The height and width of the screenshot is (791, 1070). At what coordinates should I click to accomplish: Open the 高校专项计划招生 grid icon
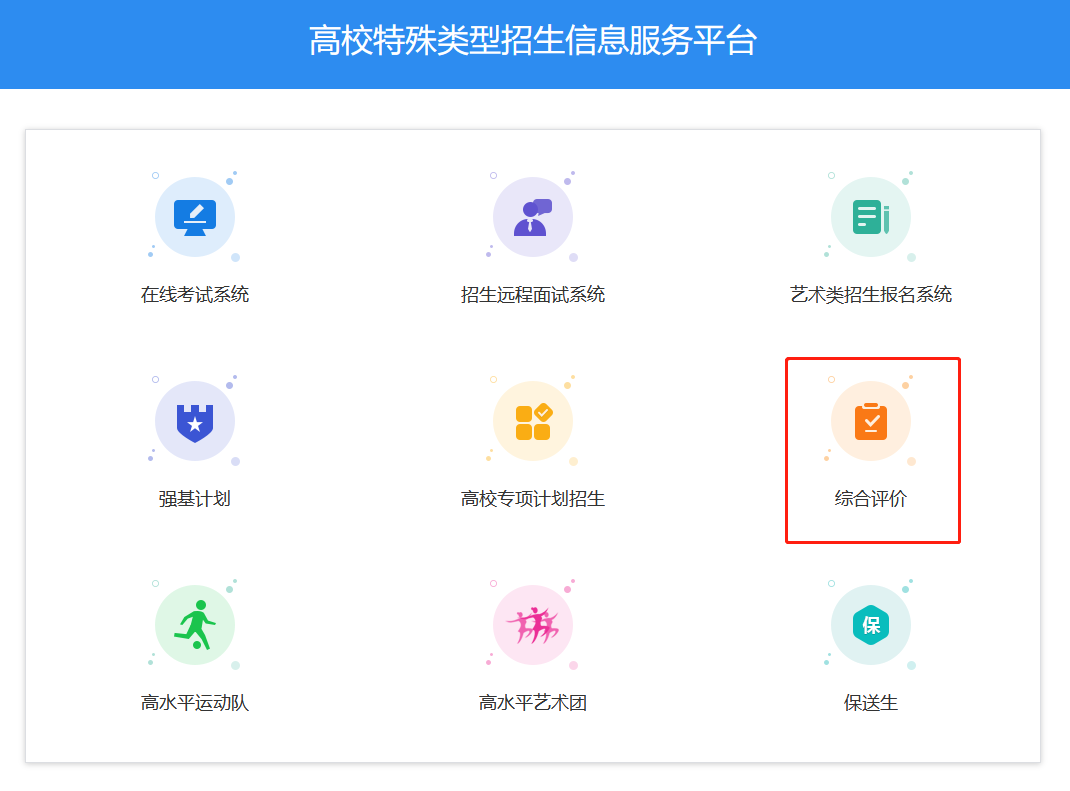pos(532,421)
